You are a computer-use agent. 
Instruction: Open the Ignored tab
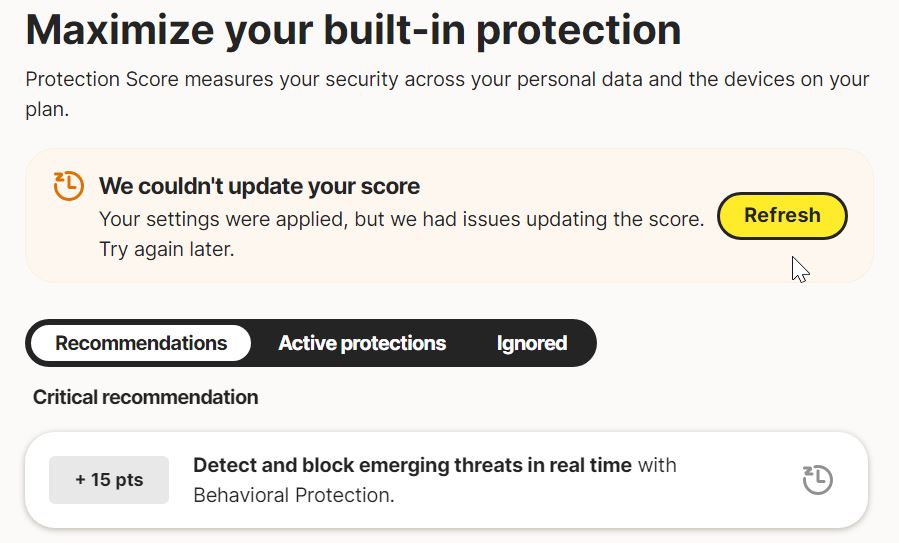tap(531, 343)
